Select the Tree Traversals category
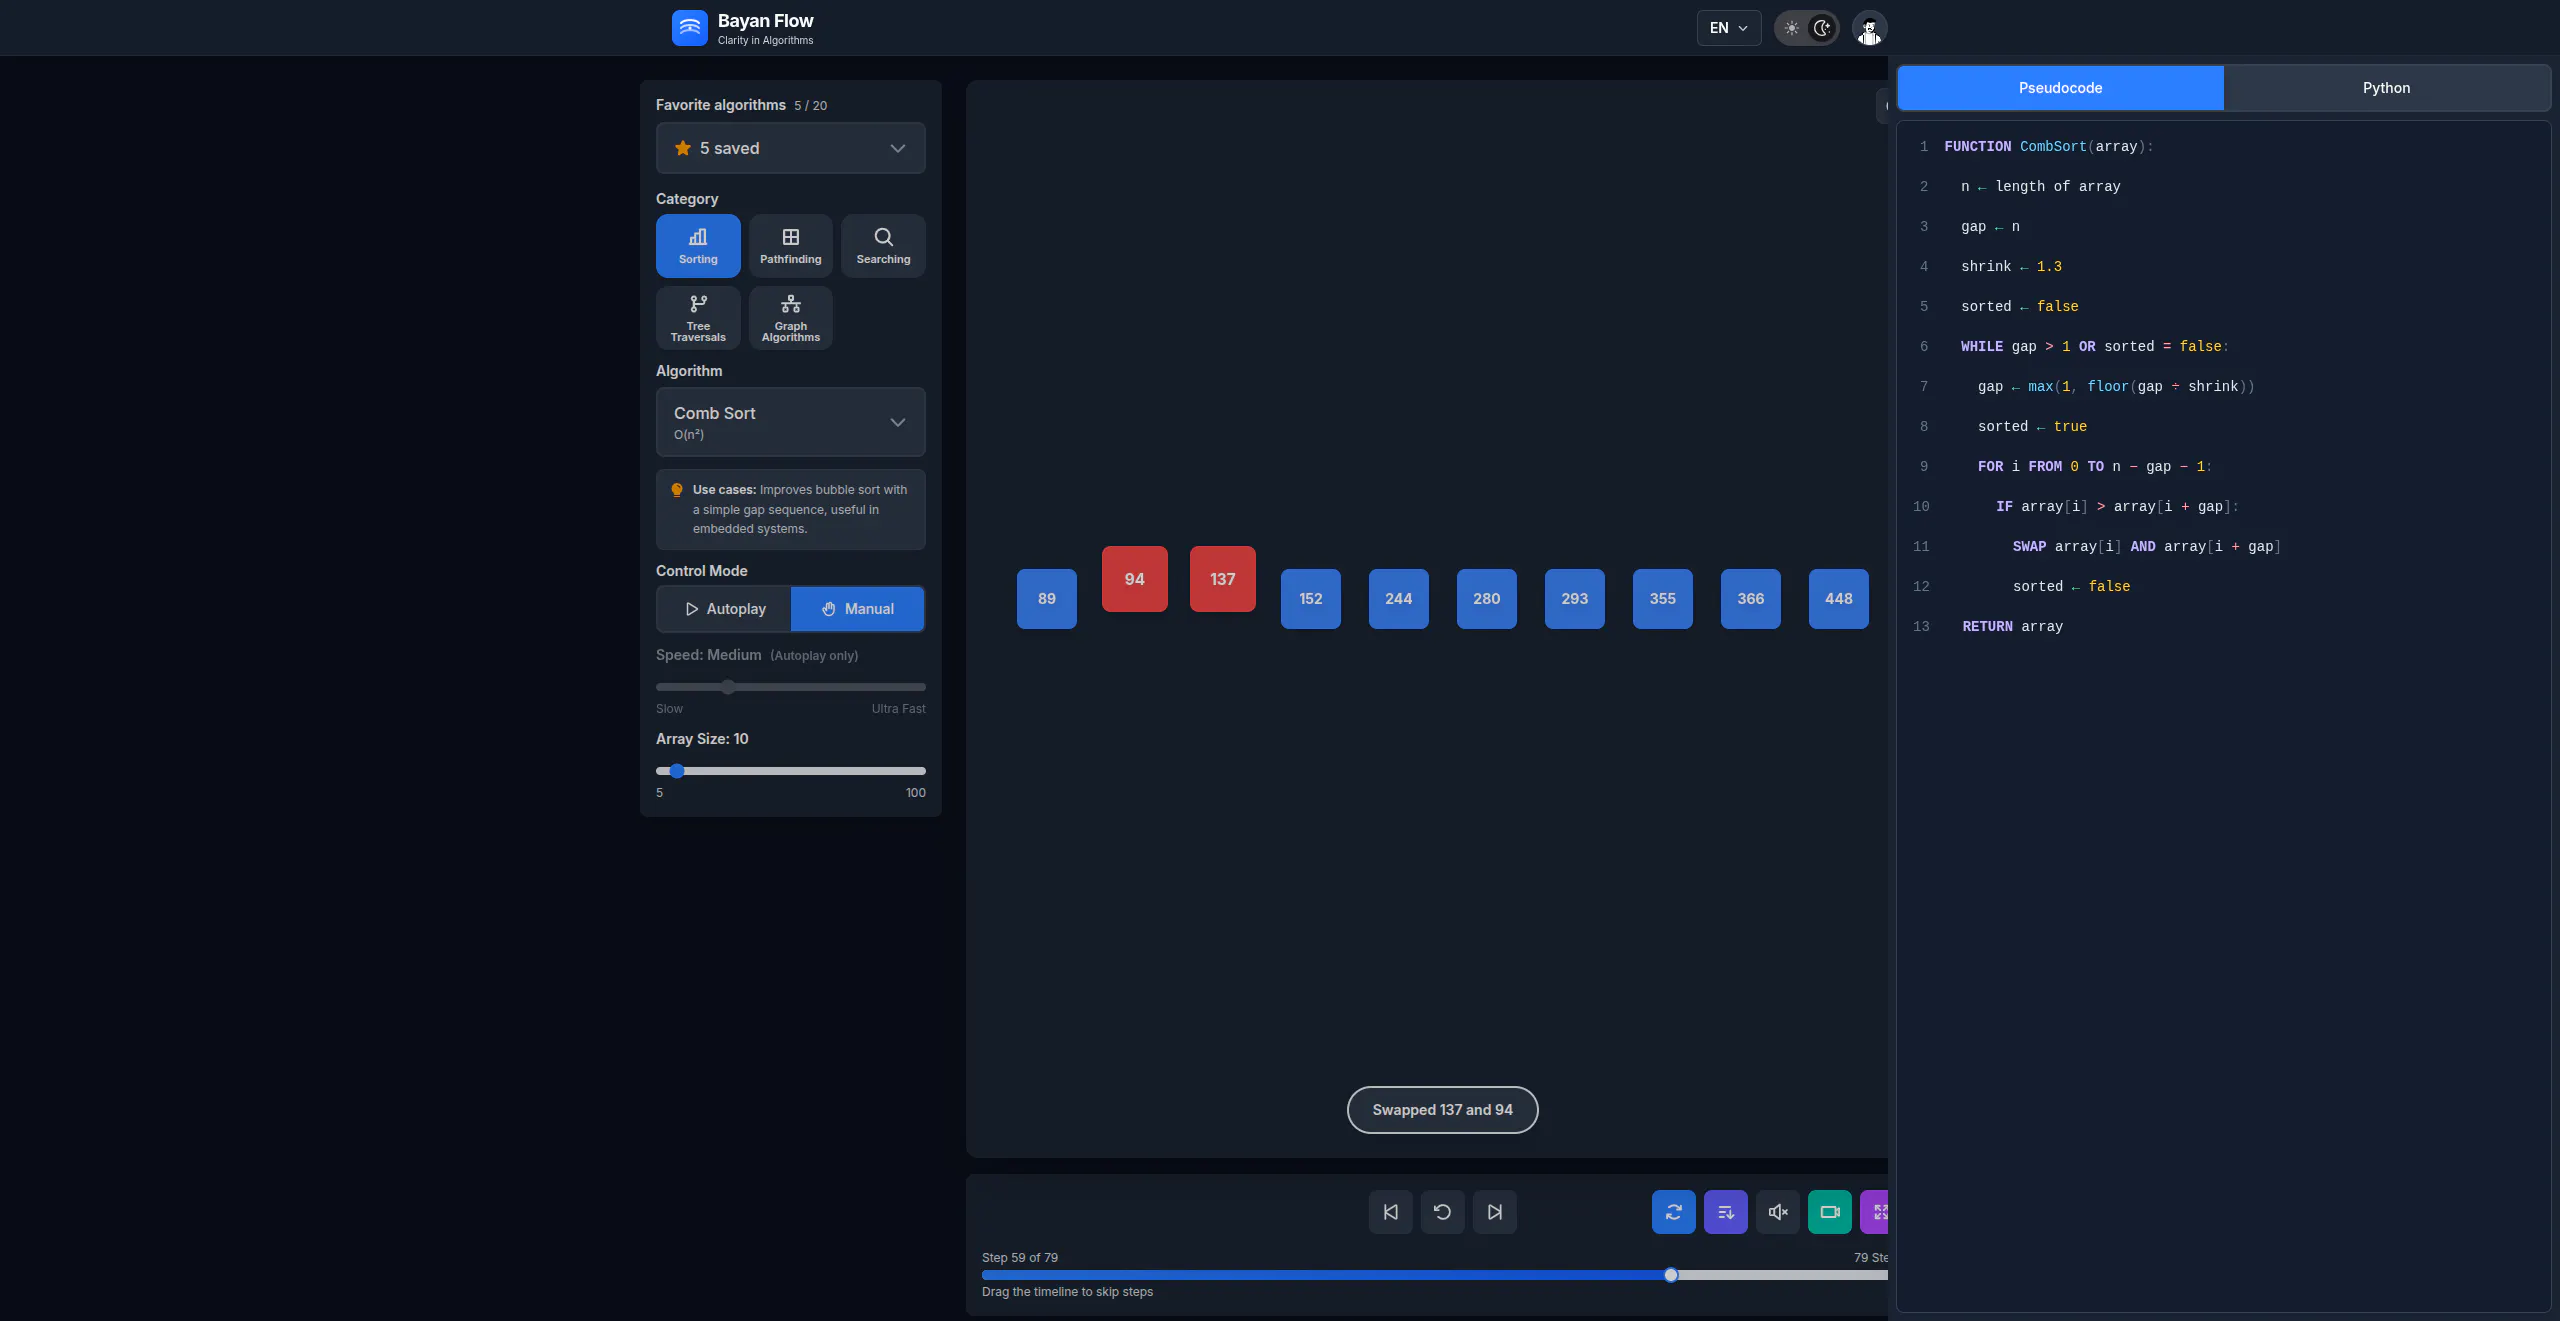This screenshot has height=1321, width=2560. click(698, 317)
